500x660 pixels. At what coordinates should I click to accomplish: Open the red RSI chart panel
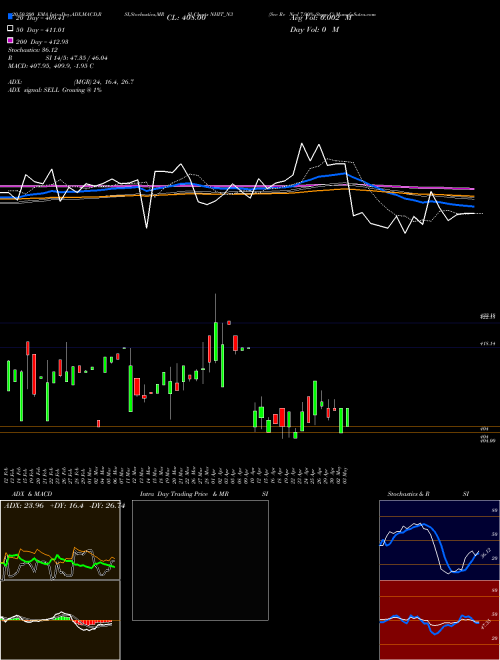click(x=439, y=620)
